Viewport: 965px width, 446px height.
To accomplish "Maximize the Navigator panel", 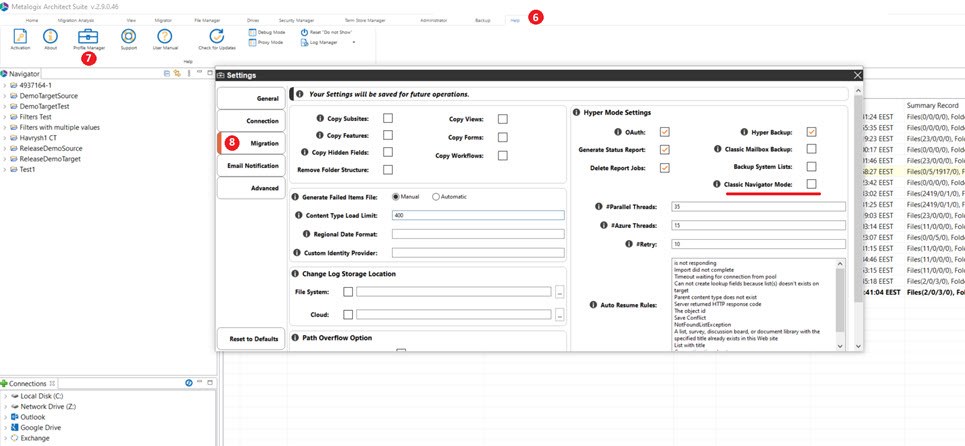I will (209, 73).
